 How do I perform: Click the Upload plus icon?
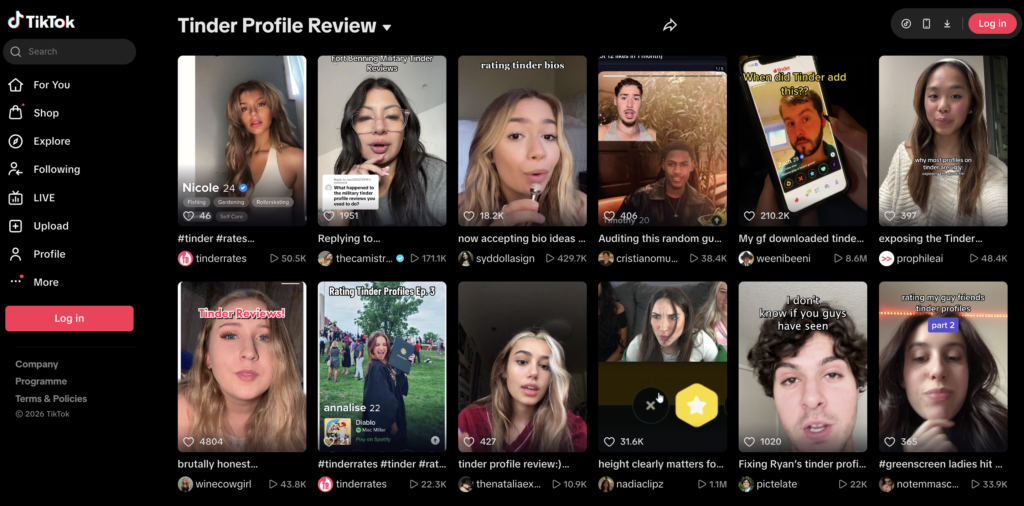click(x=16, y=226)
